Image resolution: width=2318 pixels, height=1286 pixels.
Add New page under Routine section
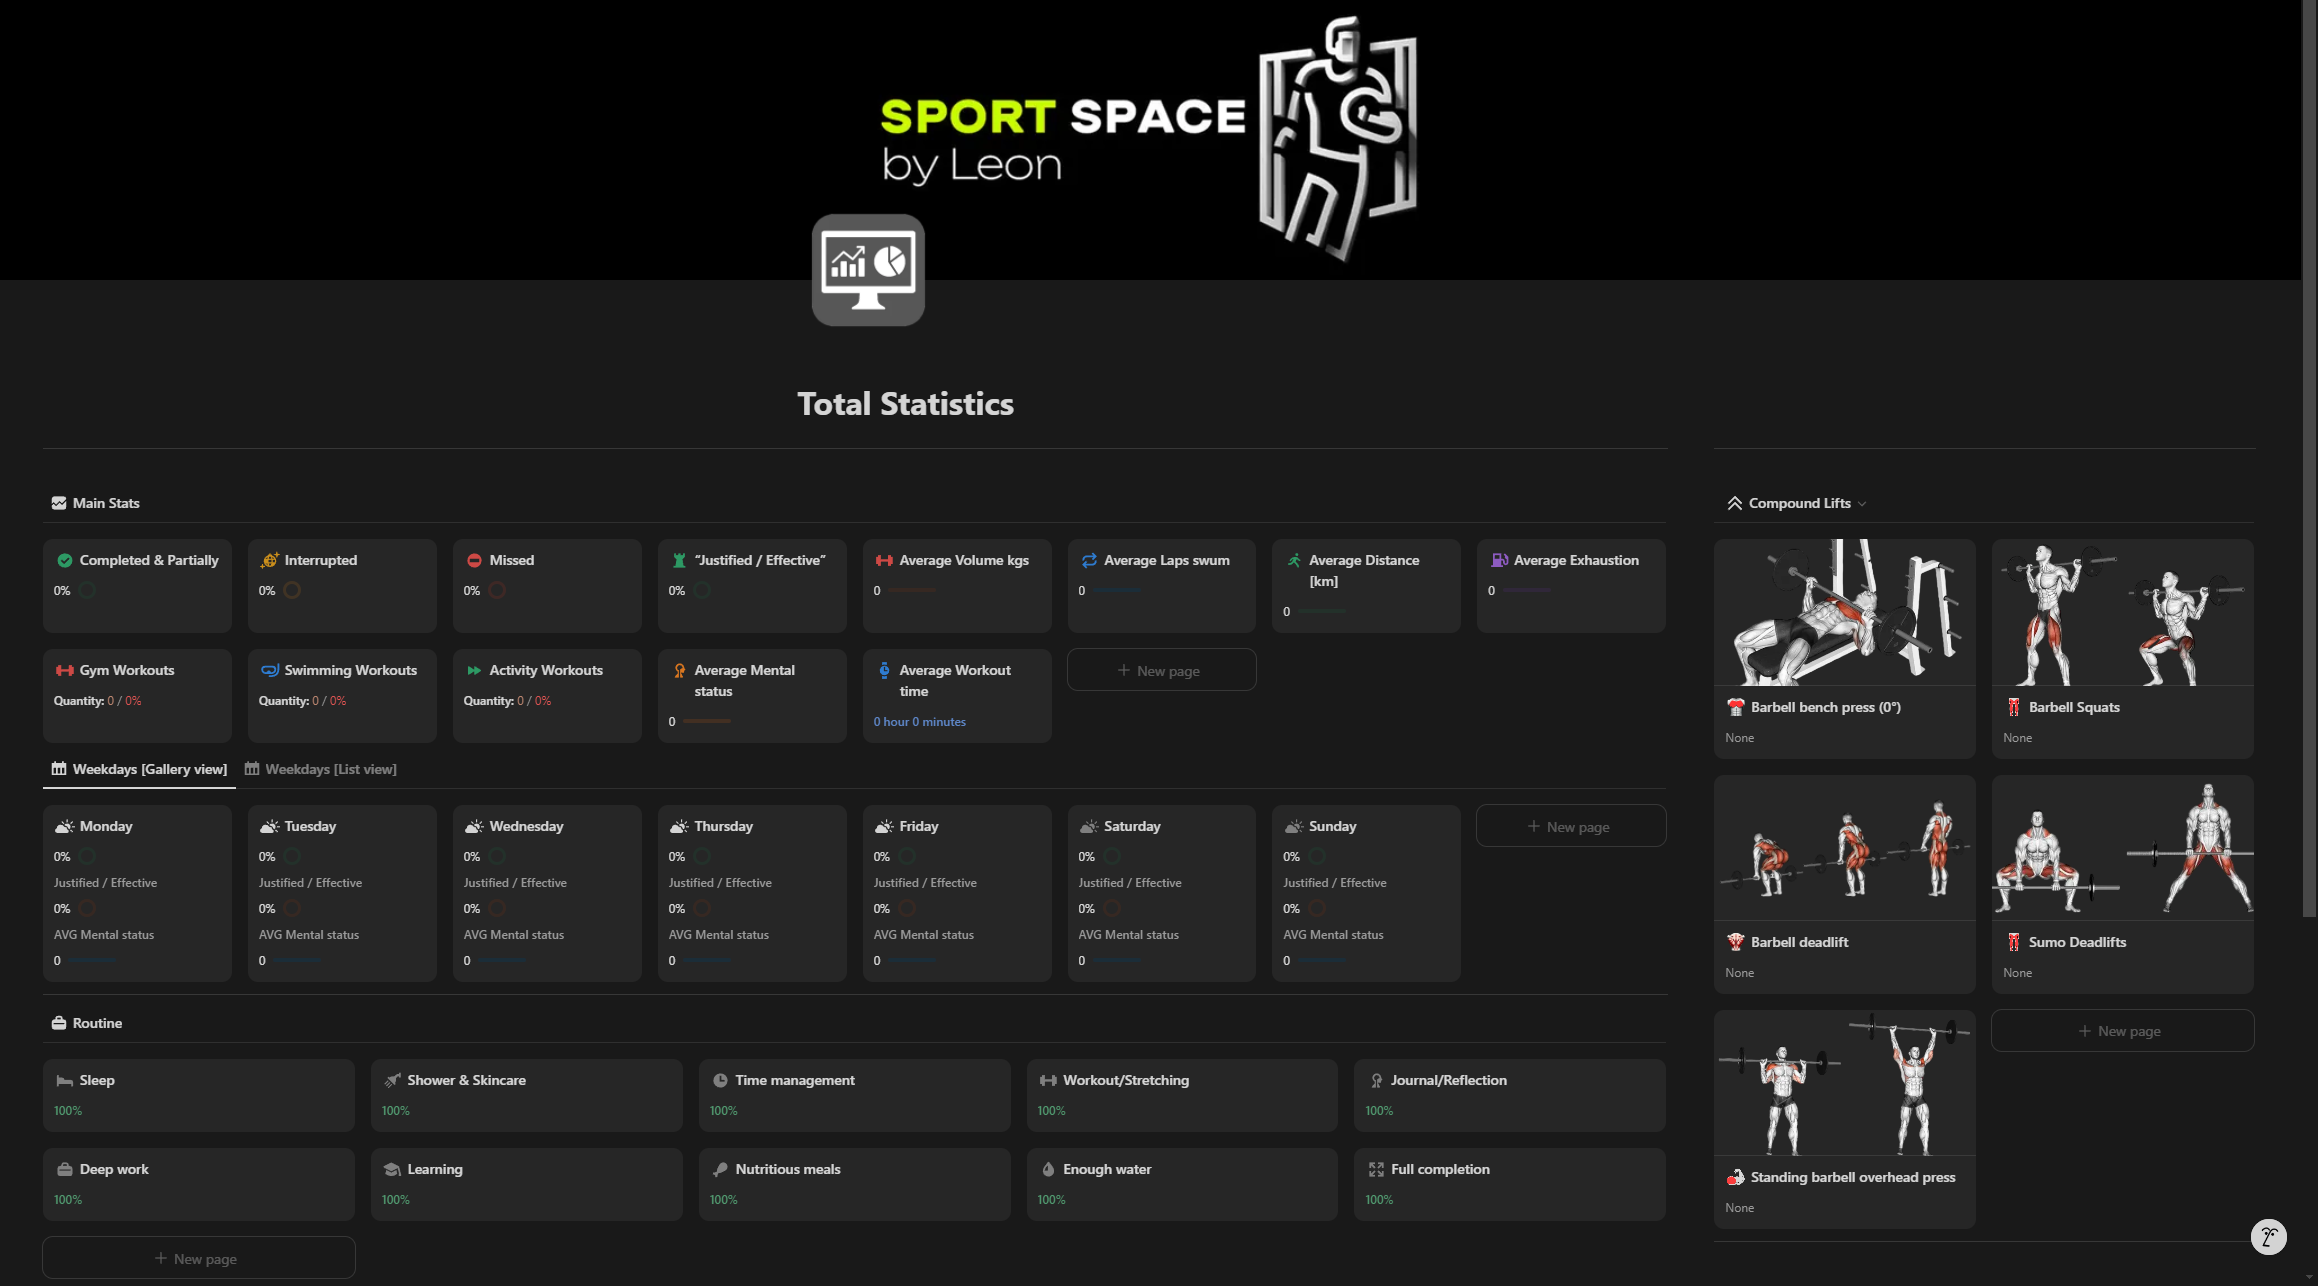pos(198,1258)
